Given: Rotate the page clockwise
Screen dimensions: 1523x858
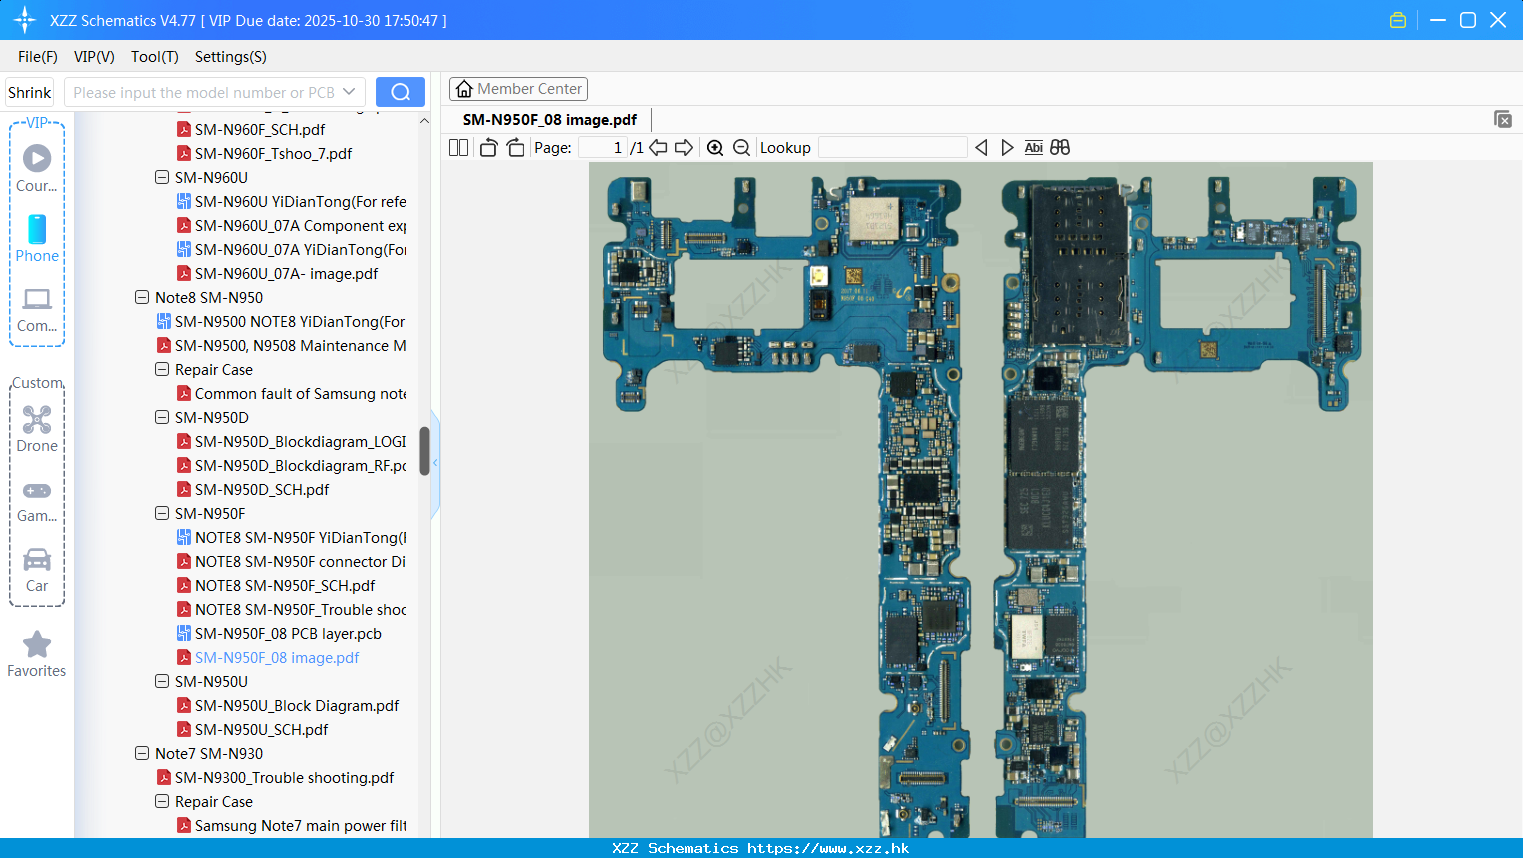Looking at the screenshot, I should (515, 147).
